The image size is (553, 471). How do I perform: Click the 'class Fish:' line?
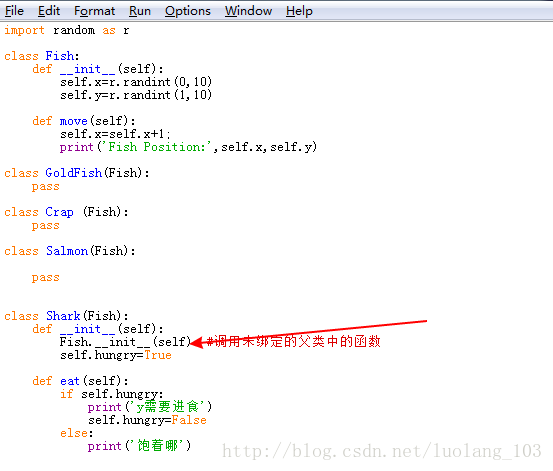pos(42,56)
